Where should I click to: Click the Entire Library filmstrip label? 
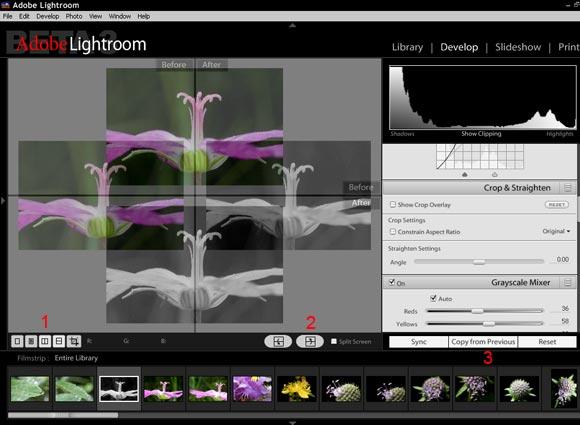[76, 358]
